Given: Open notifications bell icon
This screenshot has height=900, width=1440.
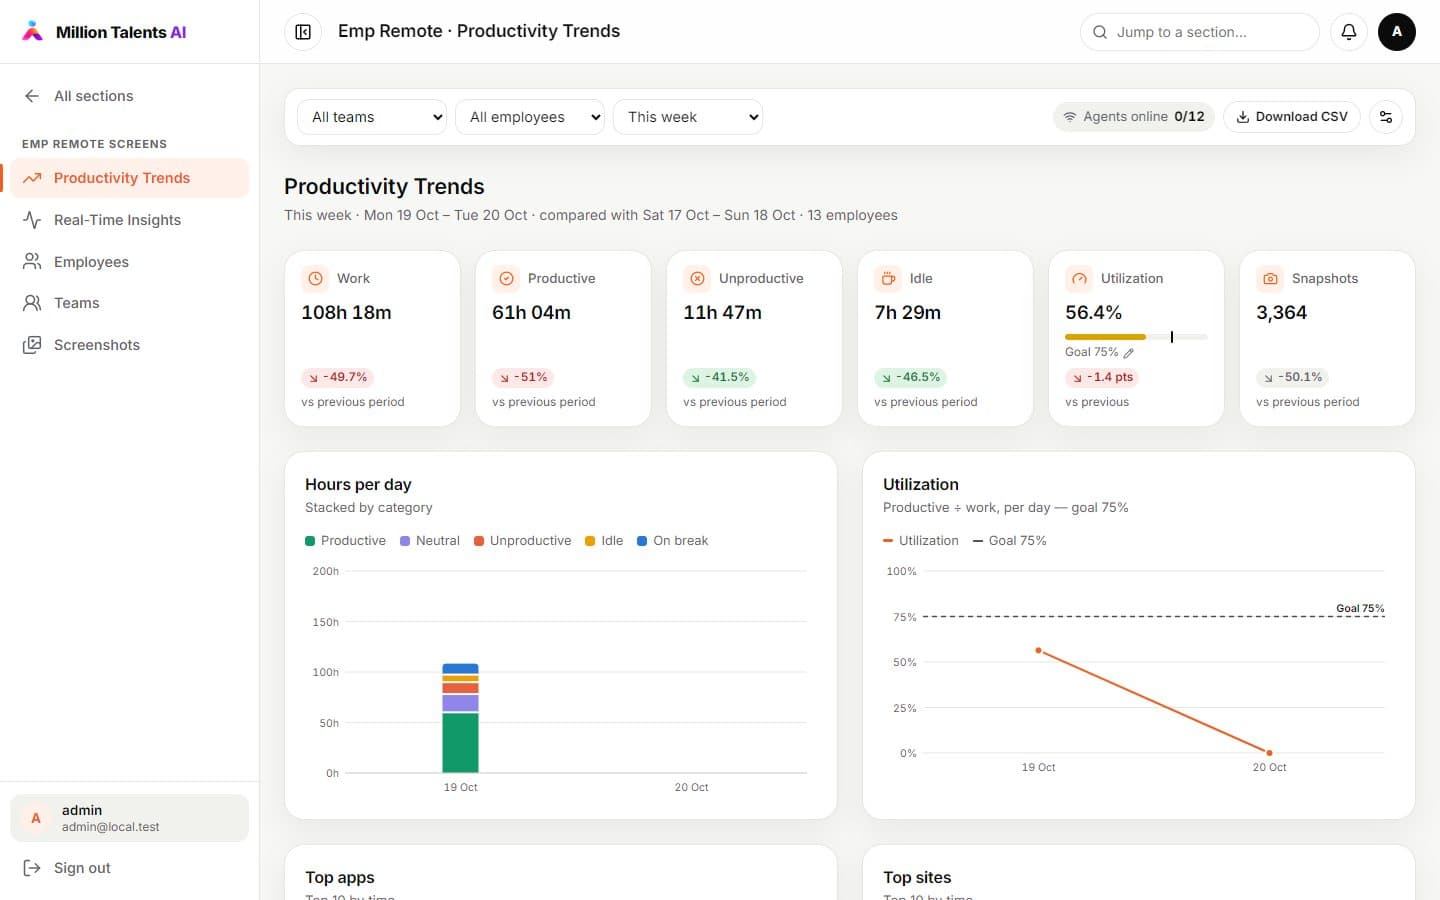Looking at the screenshot, I should click(1349, 32).
